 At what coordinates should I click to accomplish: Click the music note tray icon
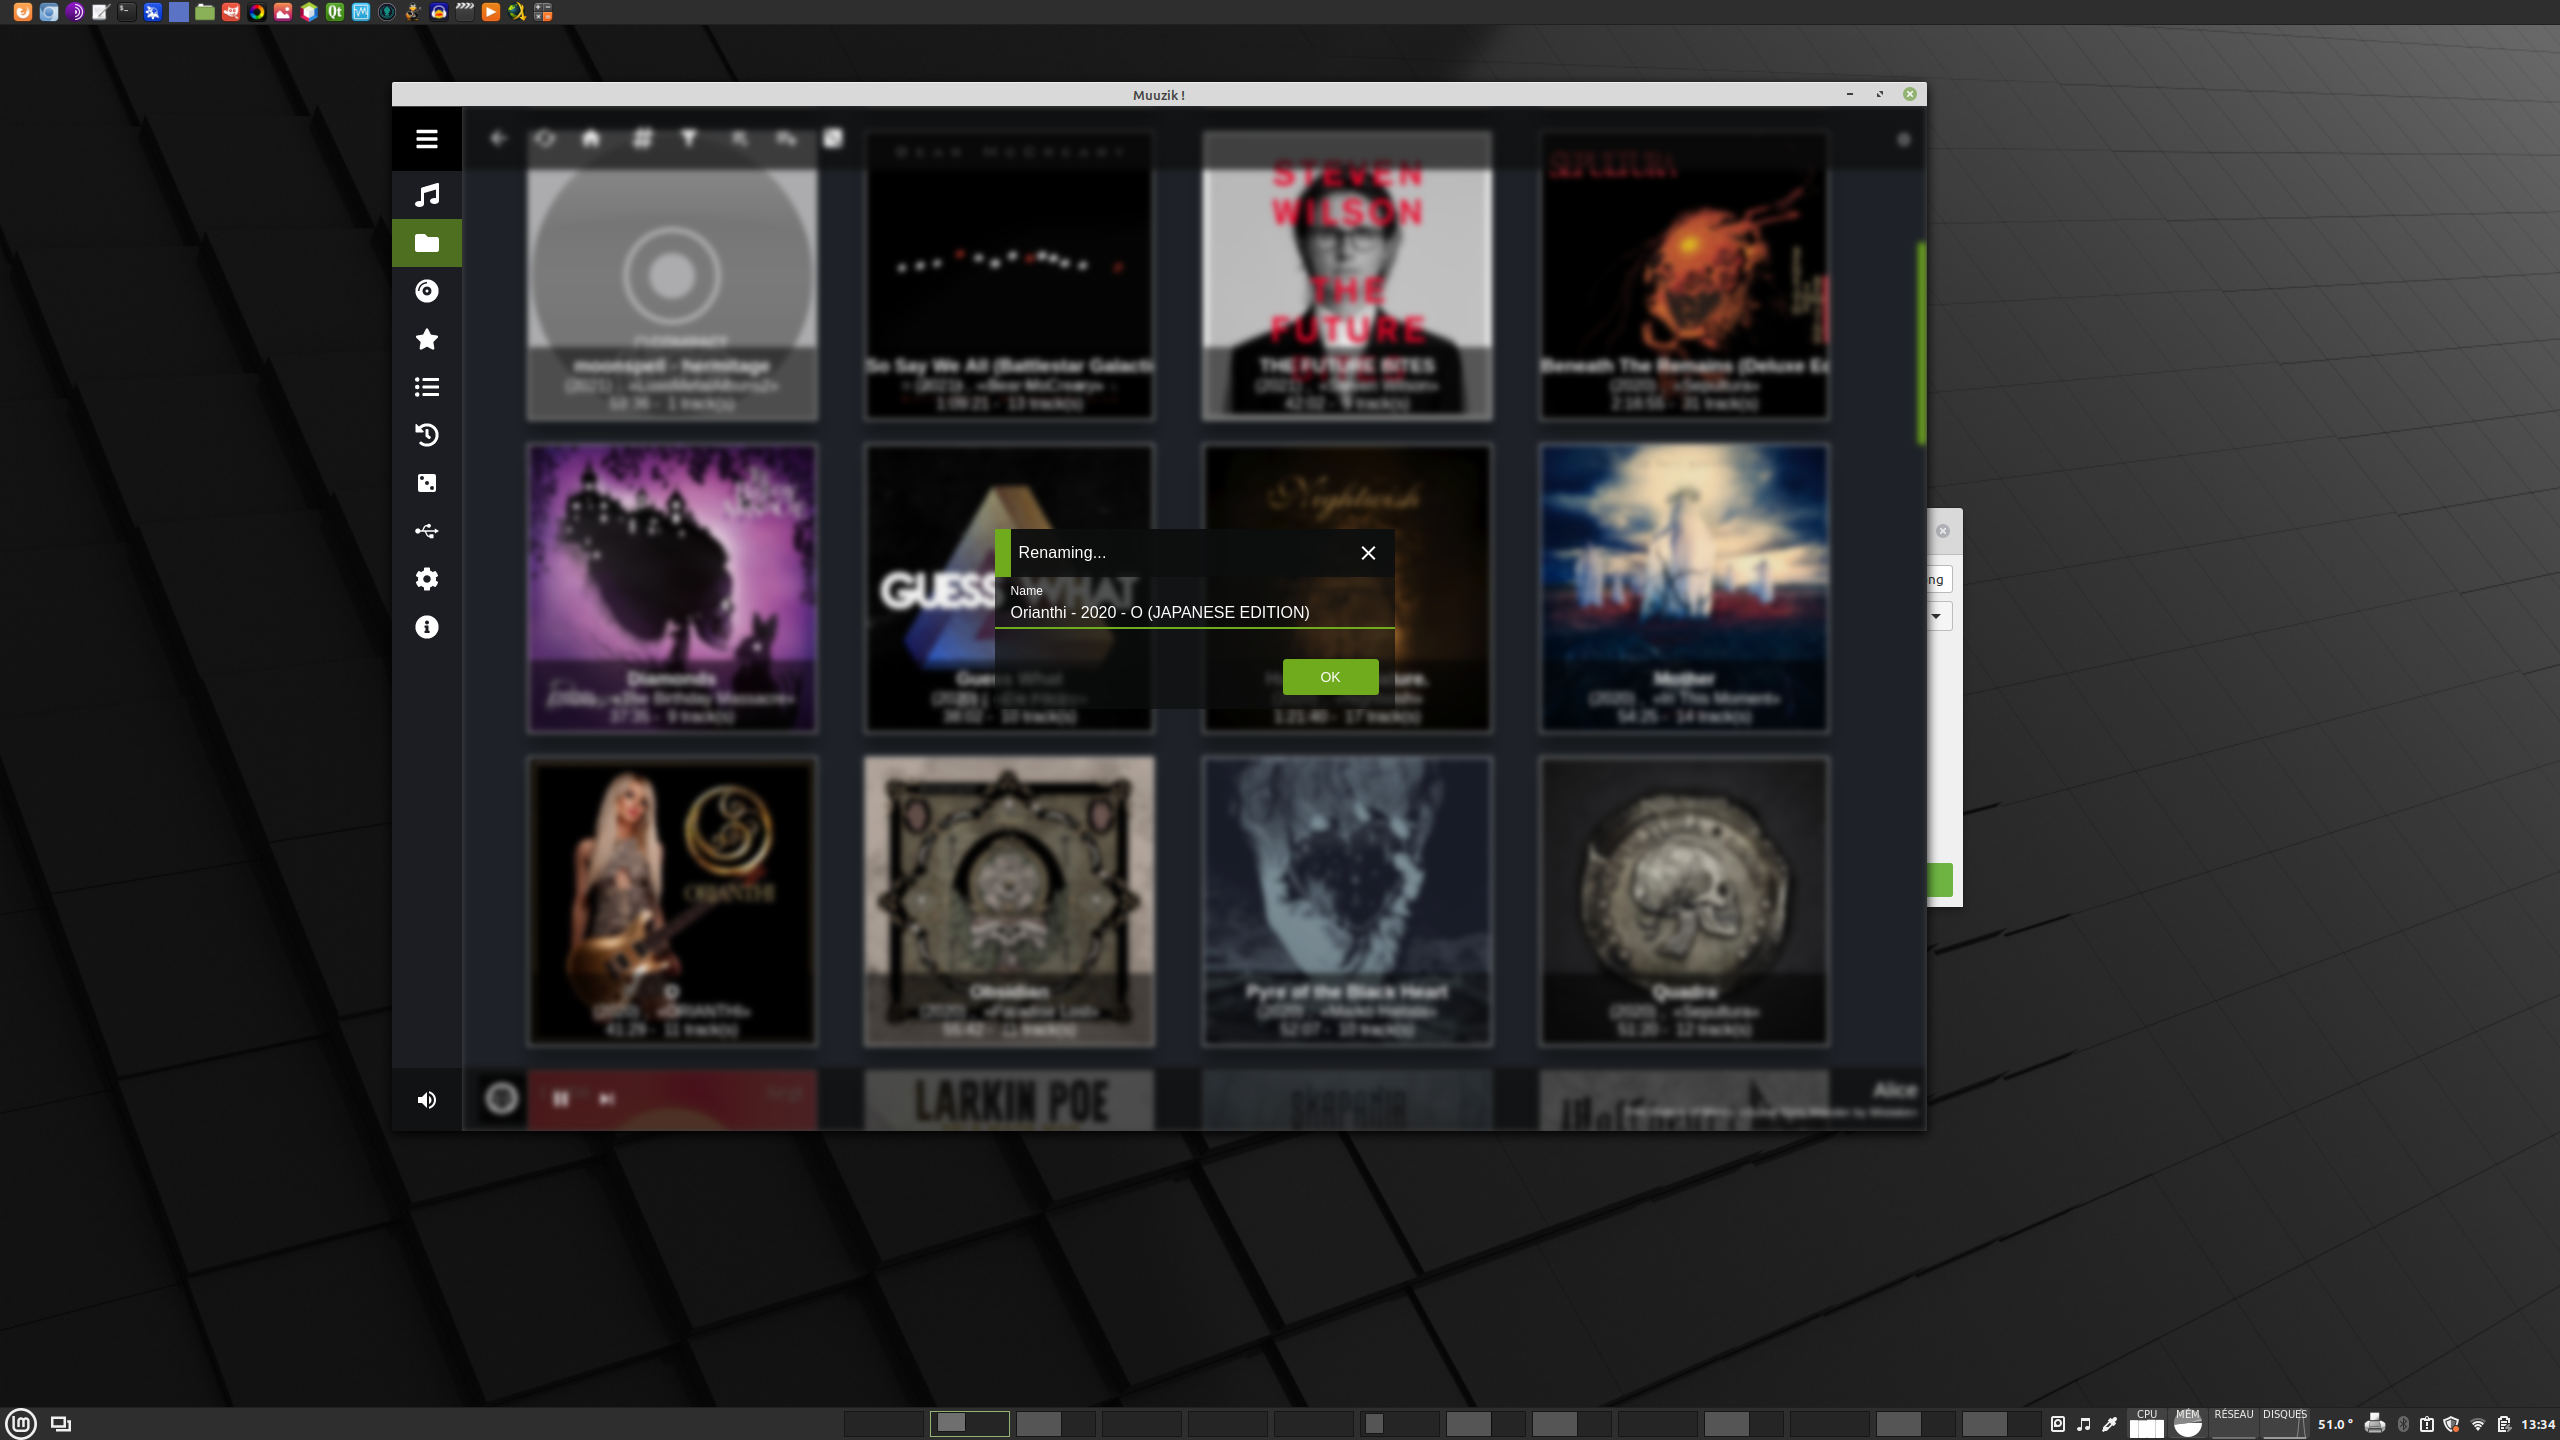[2084, 1424]
